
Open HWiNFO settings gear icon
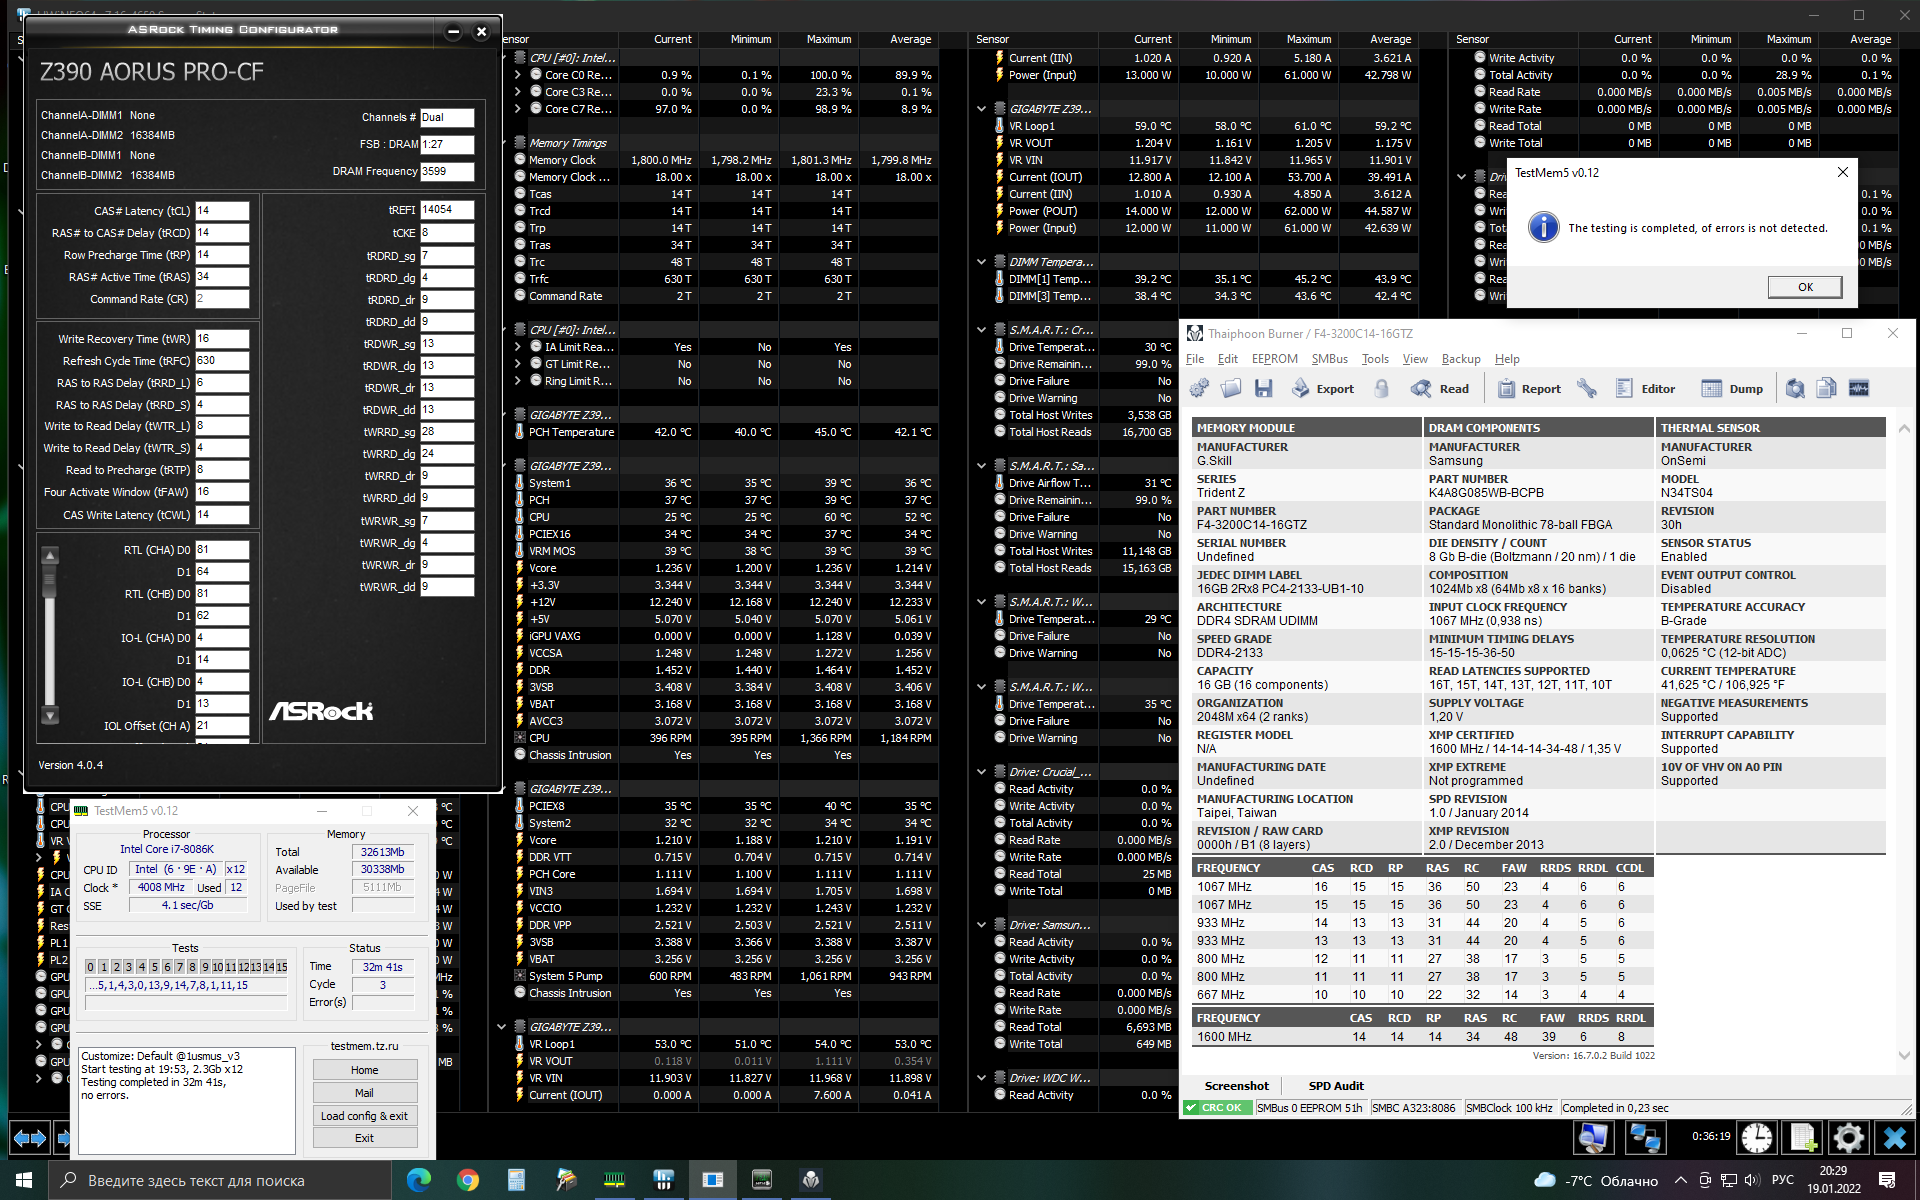point(1848,1137)
